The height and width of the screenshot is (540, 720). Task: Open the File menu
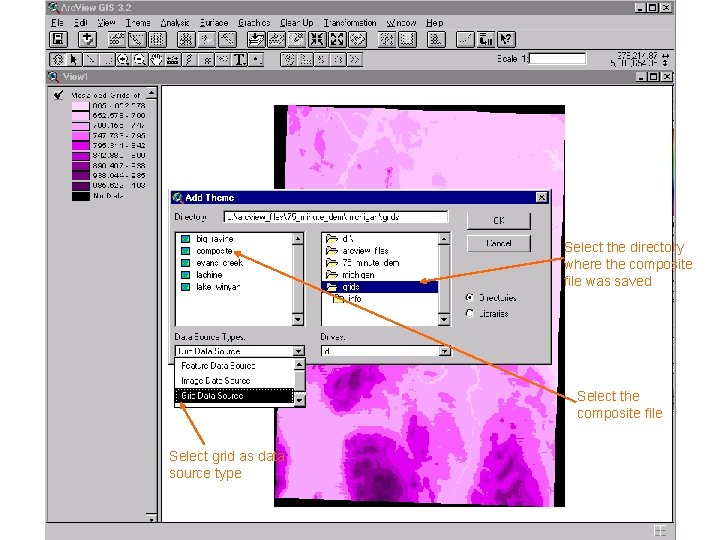point(57,22)
